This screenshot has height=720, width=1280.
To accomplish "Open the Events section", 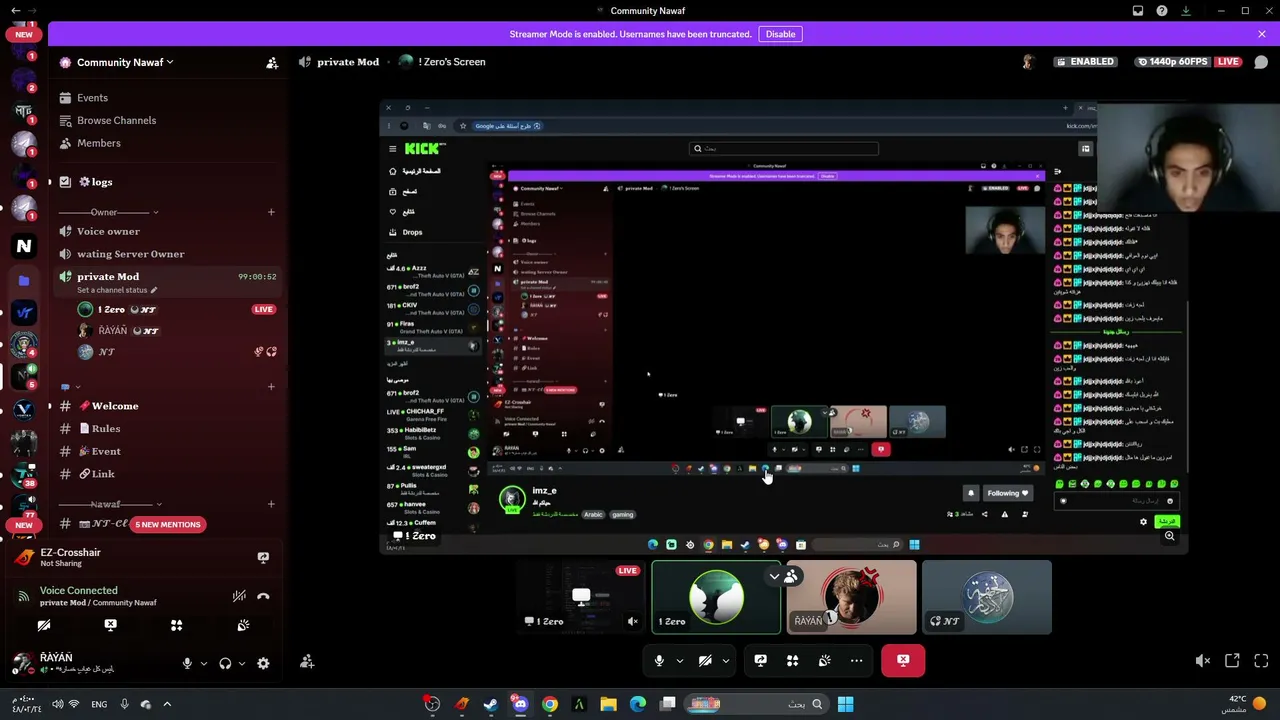I will [92, 98].
